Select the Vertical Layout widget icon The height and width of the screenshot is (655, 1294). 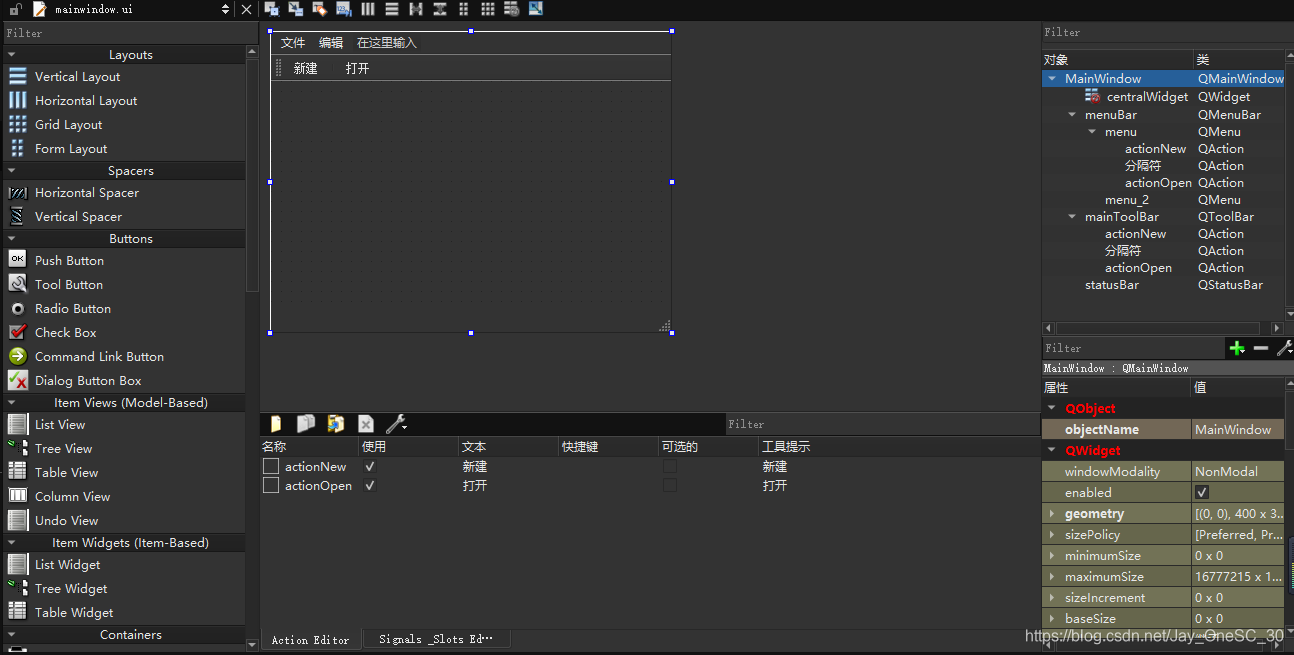point(18,76)
